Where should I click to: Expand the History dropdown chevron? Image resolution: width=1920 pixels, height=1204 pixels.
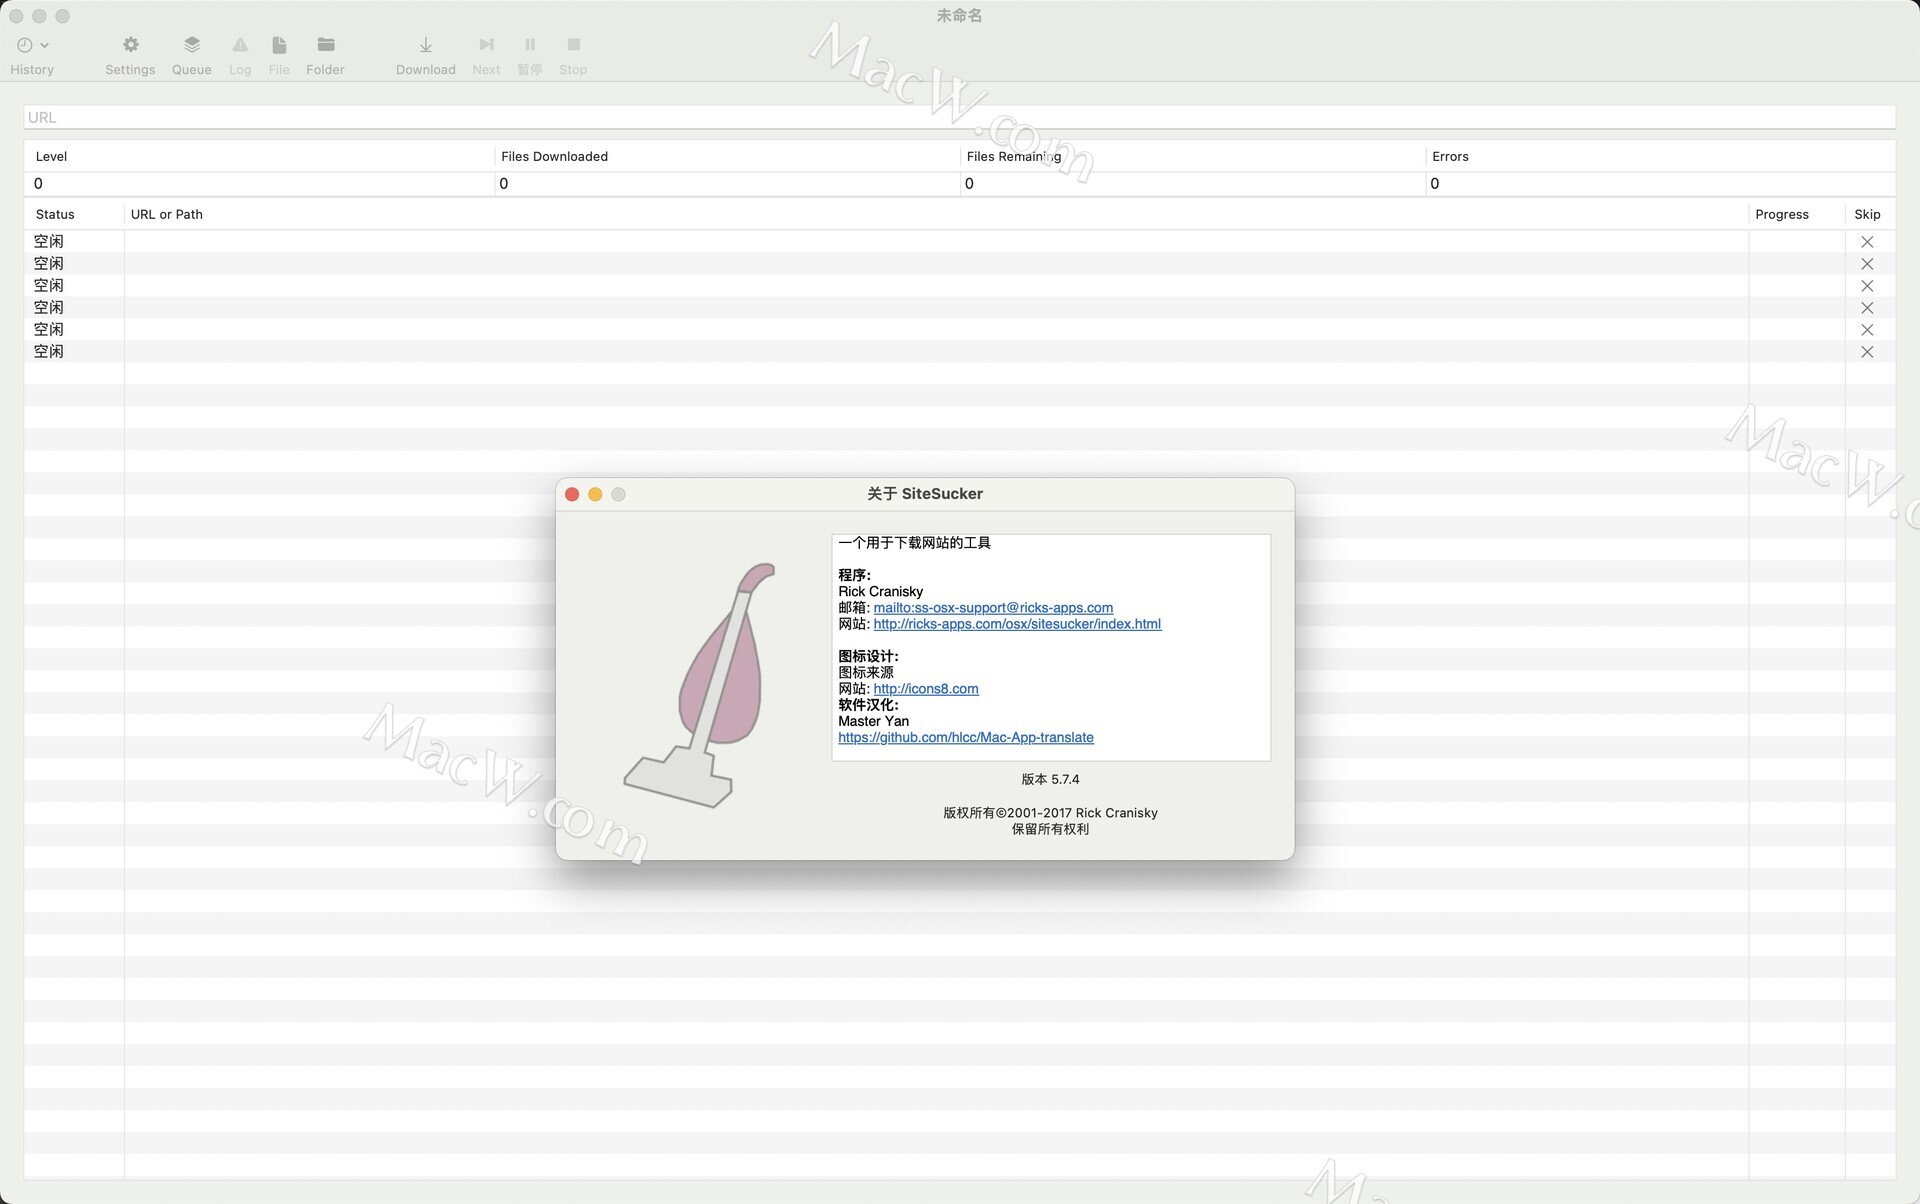tap(44, 45)
